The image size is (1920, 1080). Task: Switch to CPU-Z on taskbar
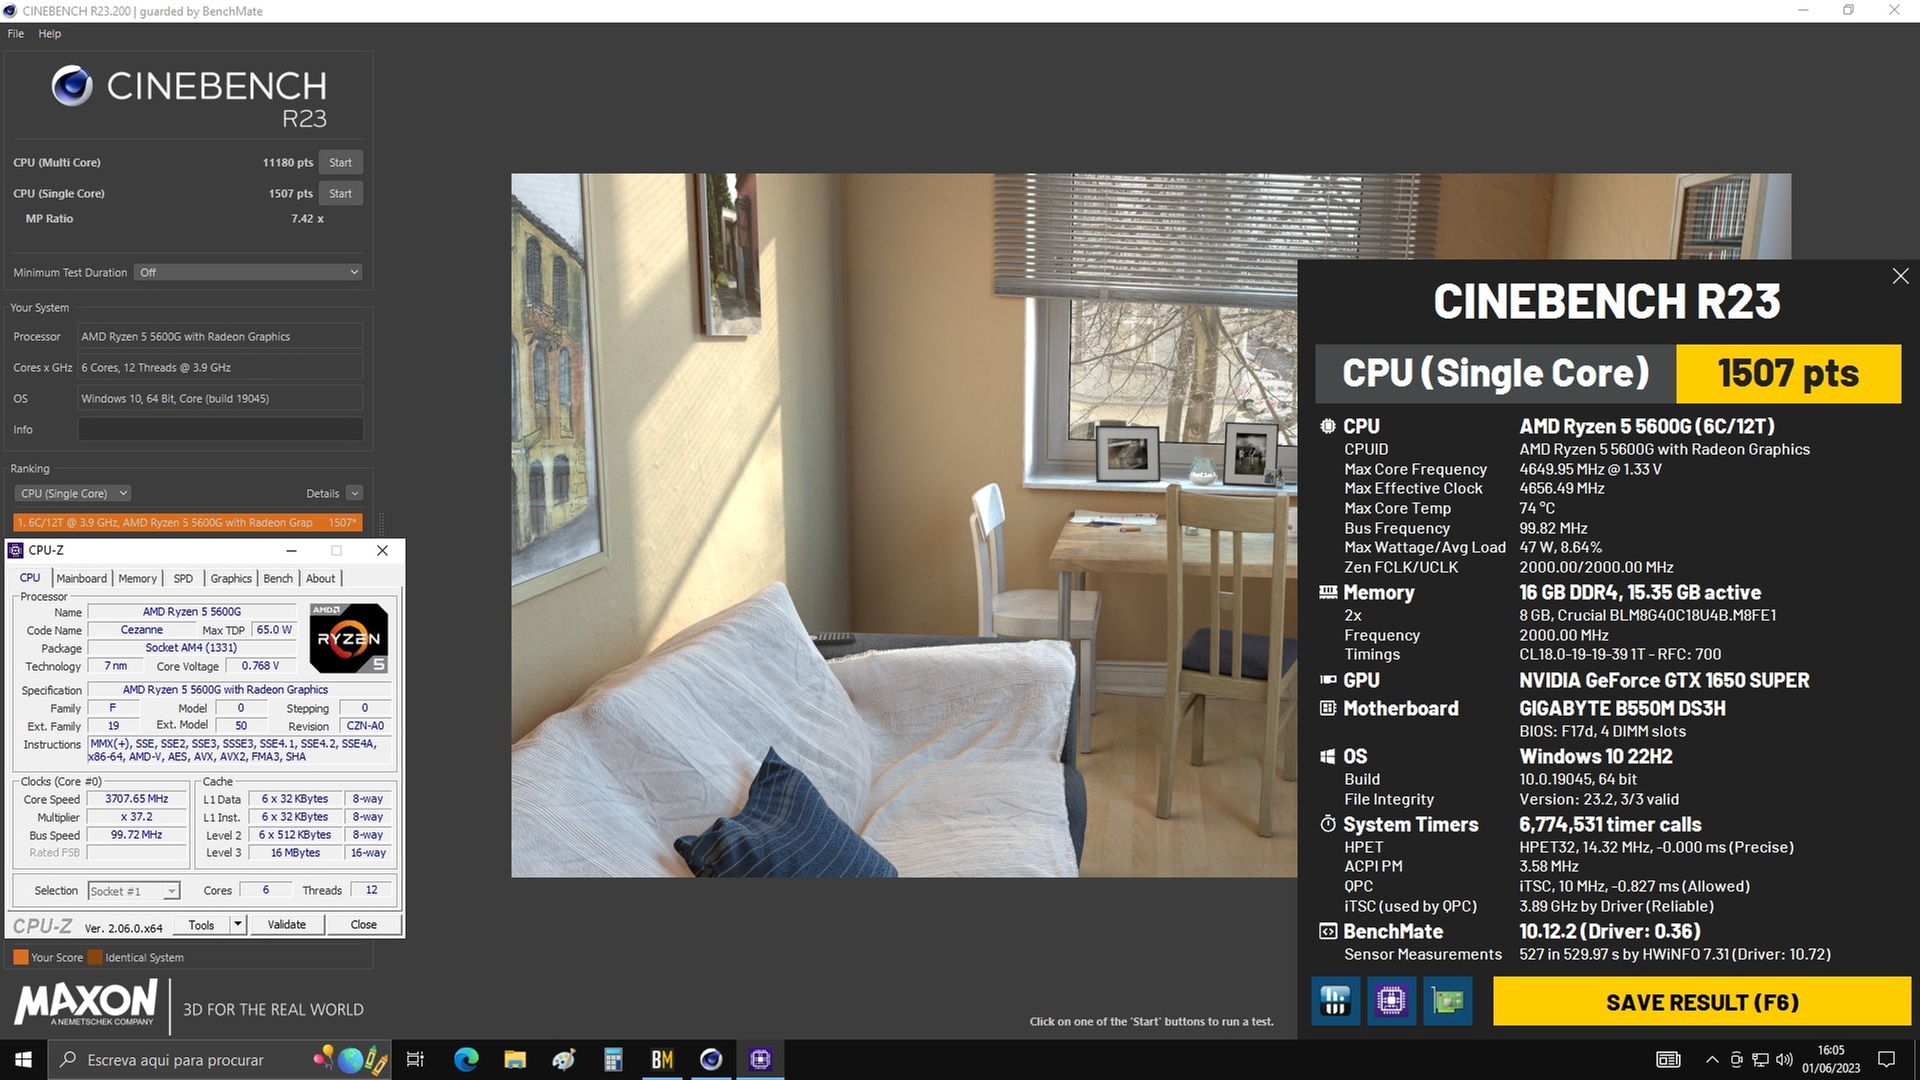(760, 1059)
